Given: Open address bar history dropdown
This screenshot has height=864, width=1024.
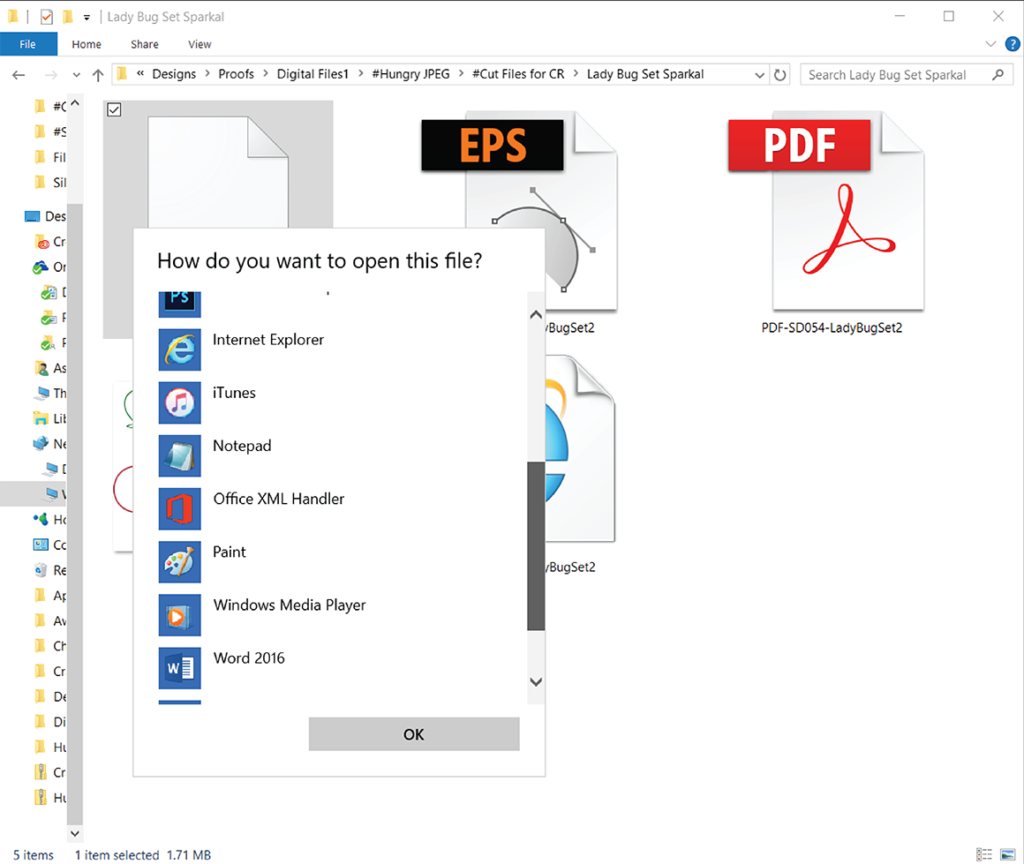Looking at the screenshot, I should (x=760, y=75).
